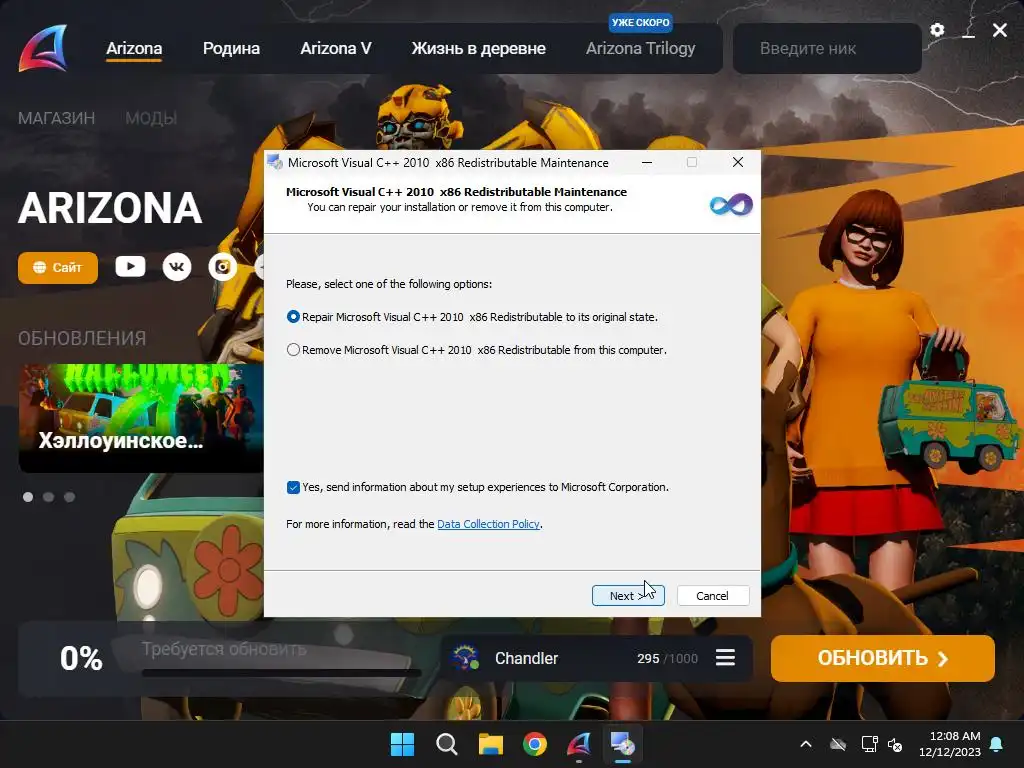Open the Instagram social icon
Screen dimensions: 1024x768
(223, 266)
